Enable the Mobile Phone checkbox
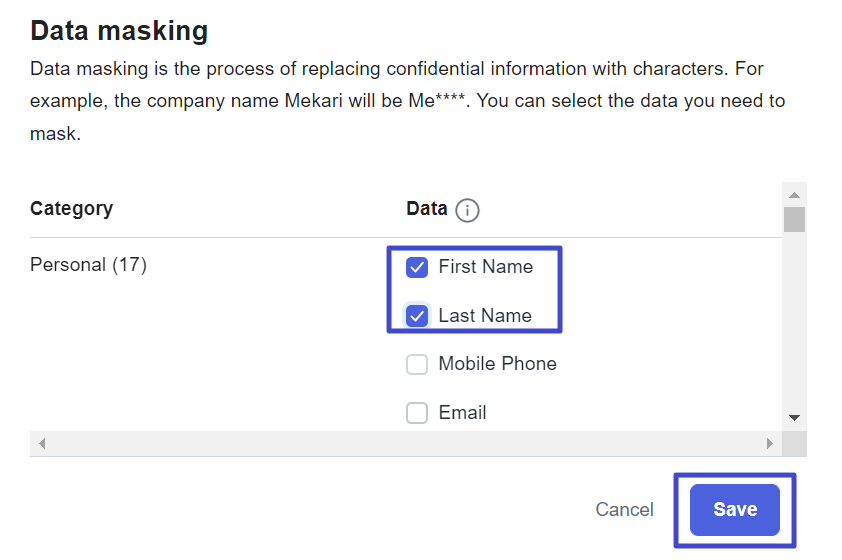The width and height of the screenshot is (842, 560). click(417, 364)
